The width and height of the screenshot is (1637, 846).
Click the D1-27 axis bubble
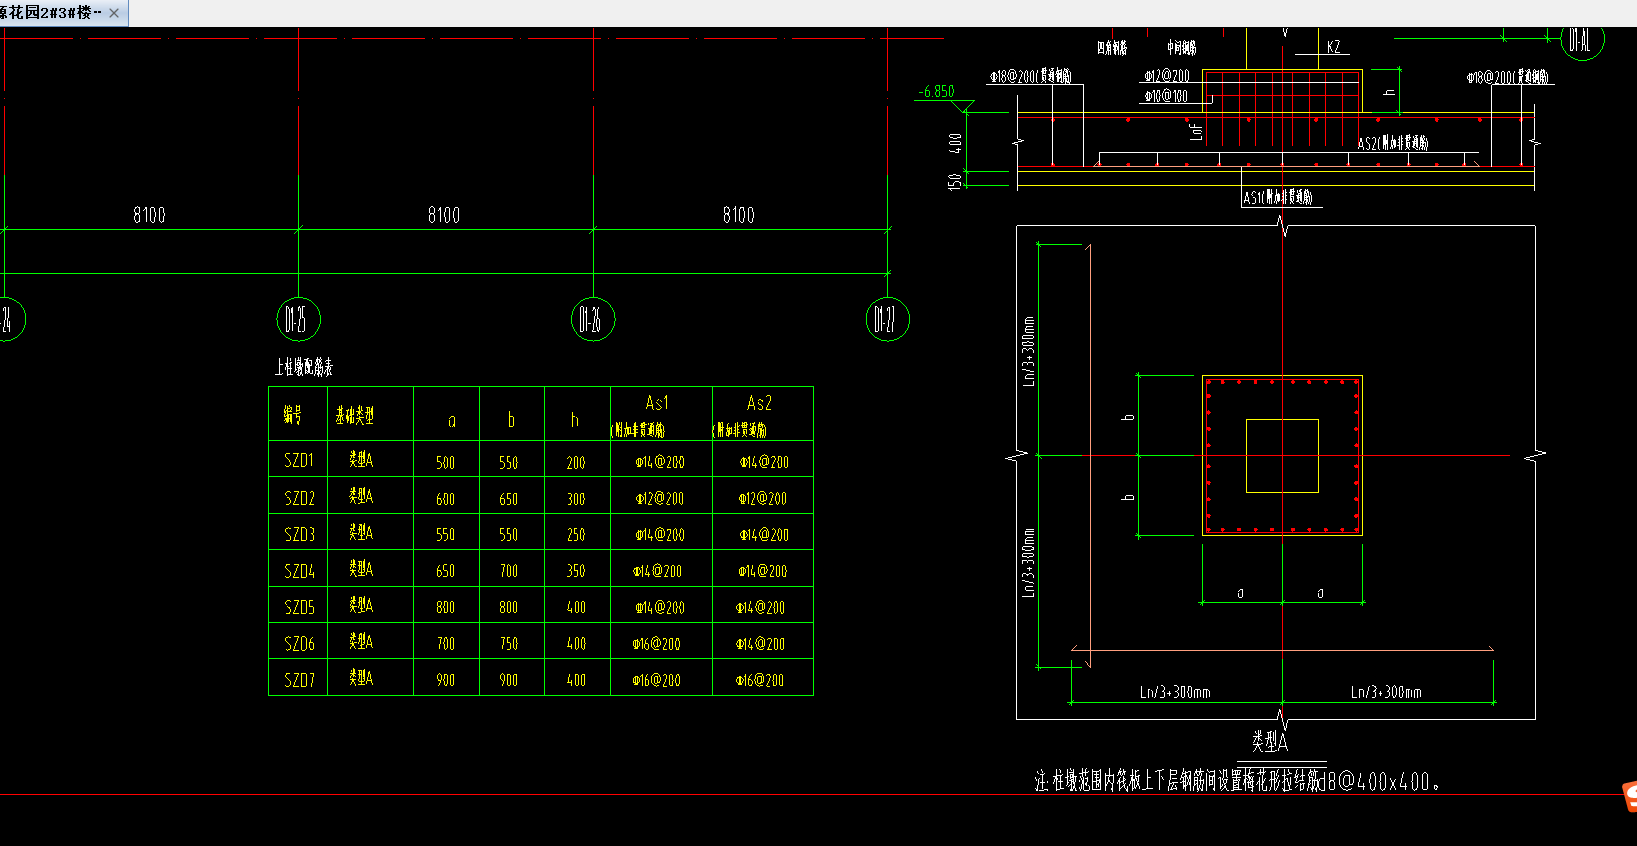point(887,319)
